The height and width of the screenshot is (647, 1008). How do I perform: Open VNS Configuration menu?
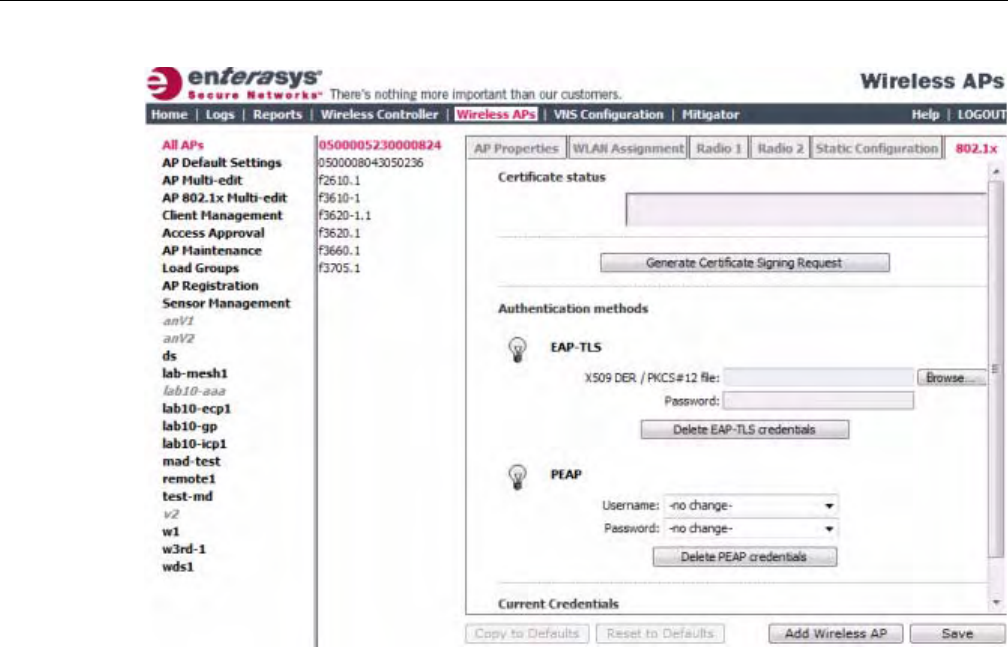(x=608, y=114)
